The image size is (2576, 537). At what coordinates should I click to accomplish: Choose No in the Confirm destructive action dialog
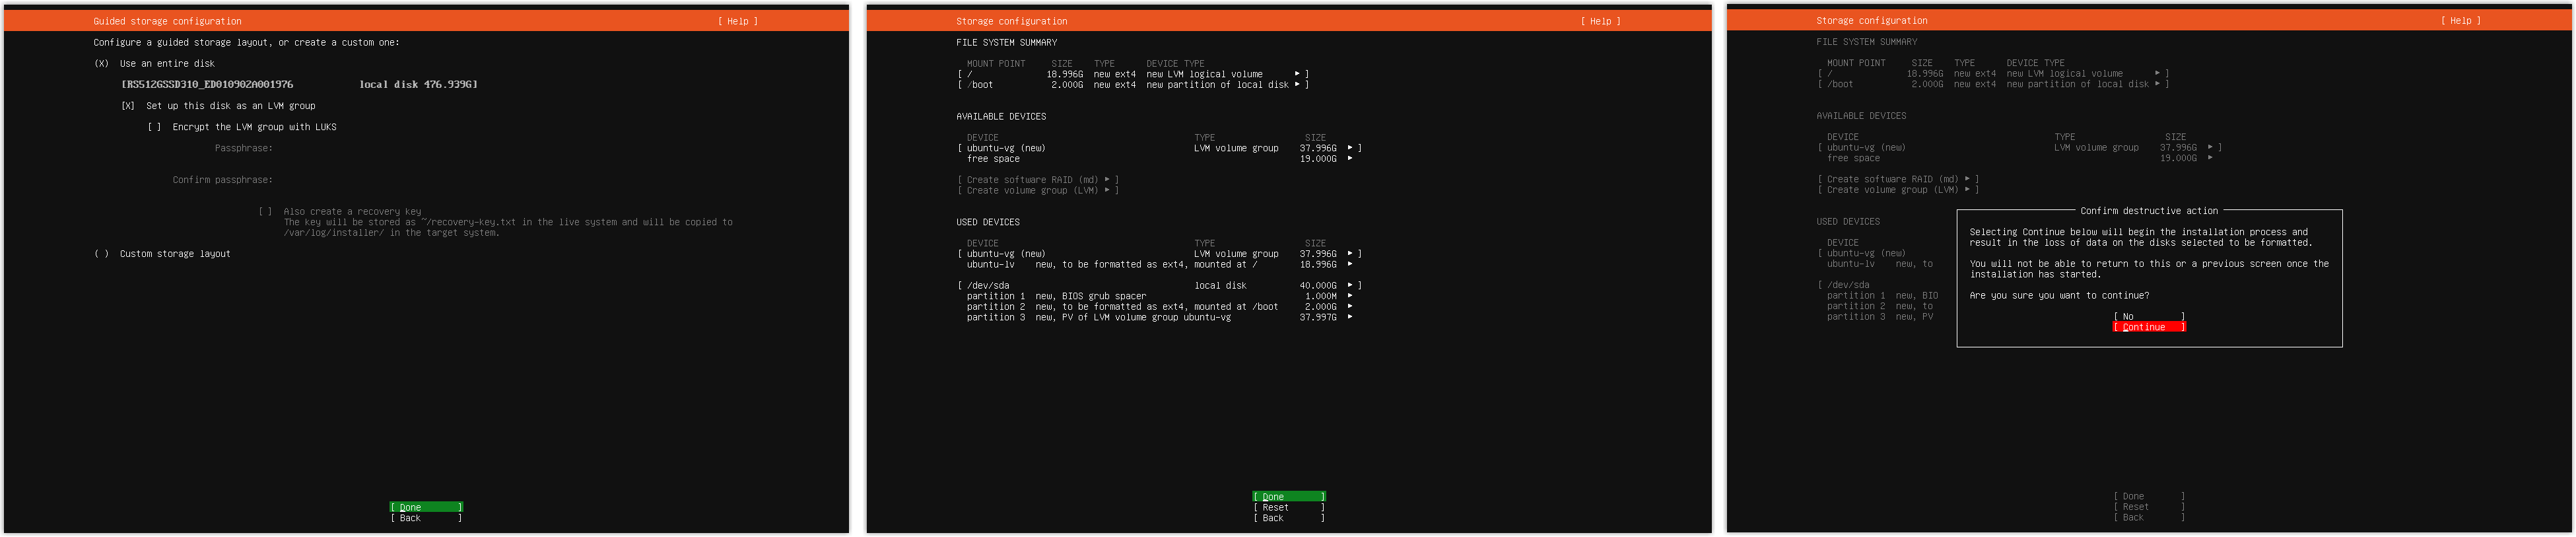tap(2148, 316)
